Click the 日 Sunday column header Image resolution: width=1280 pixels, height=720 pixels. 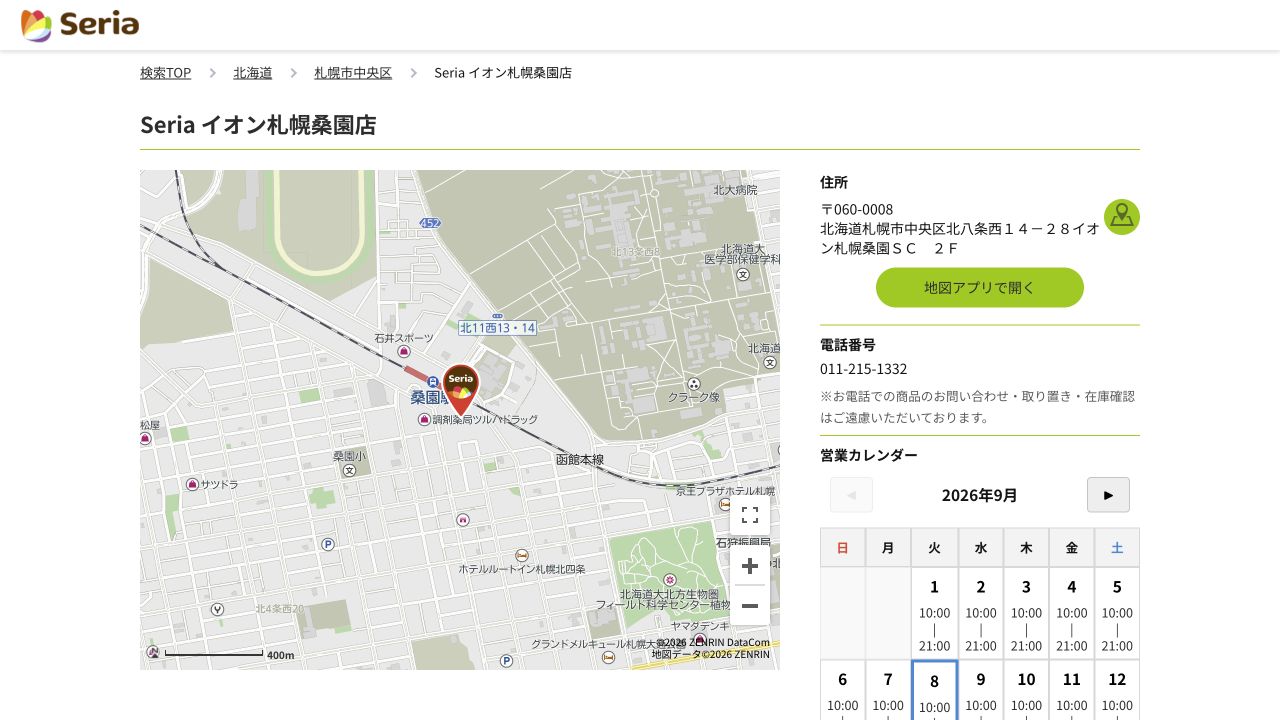(843, 548)
